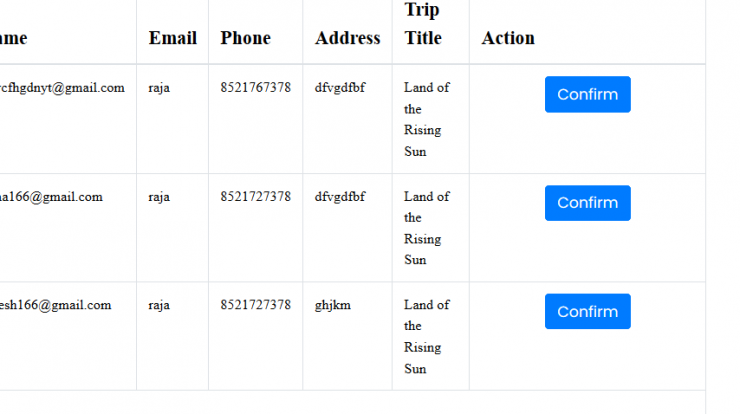Click Land of the Rising Sun in last row

[x=427, y=337]
